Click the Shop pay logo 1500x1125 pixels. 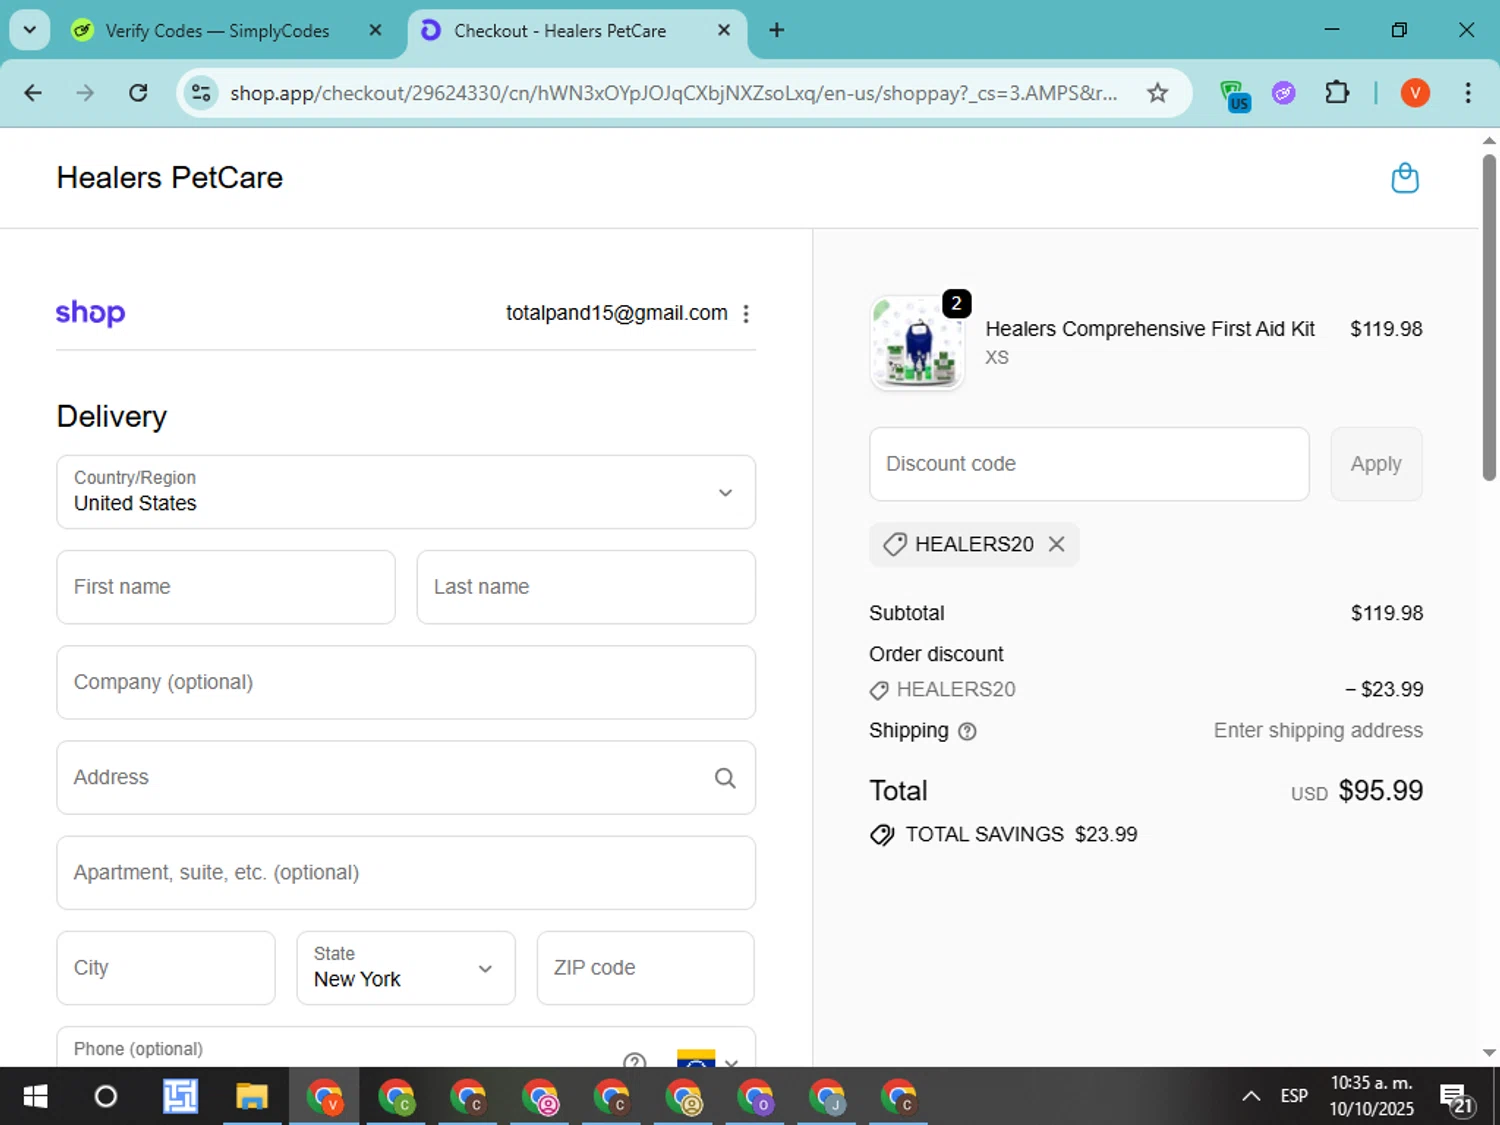coord(90,313)
